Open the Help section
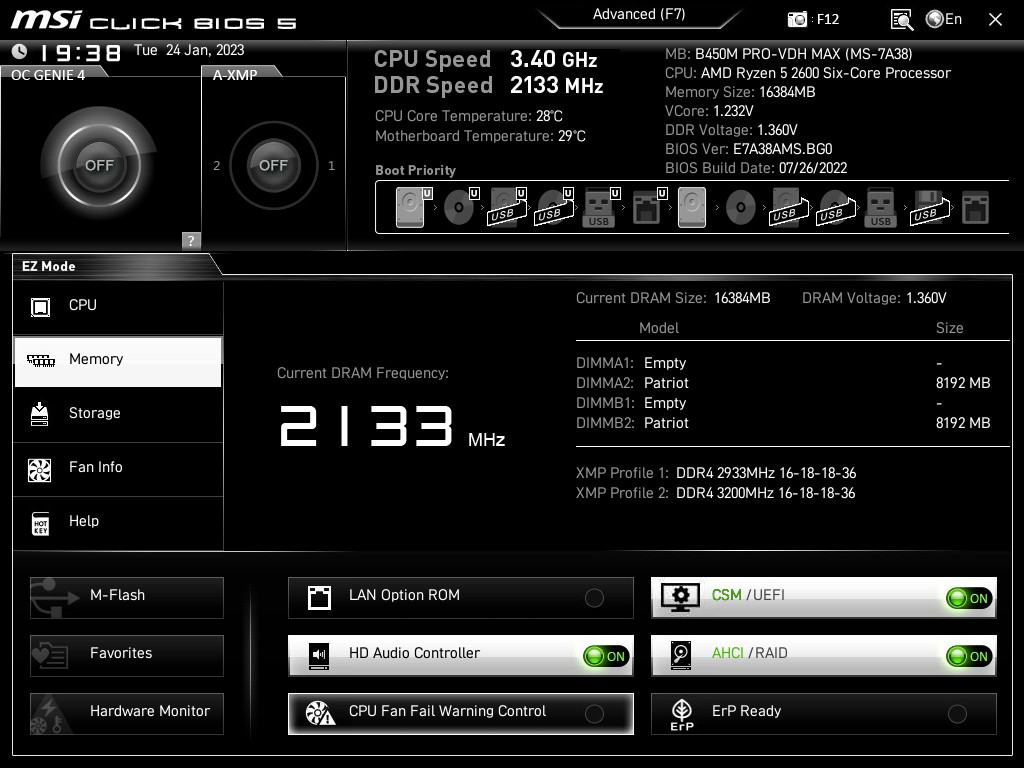The image size is (1024, 768). 118,522
